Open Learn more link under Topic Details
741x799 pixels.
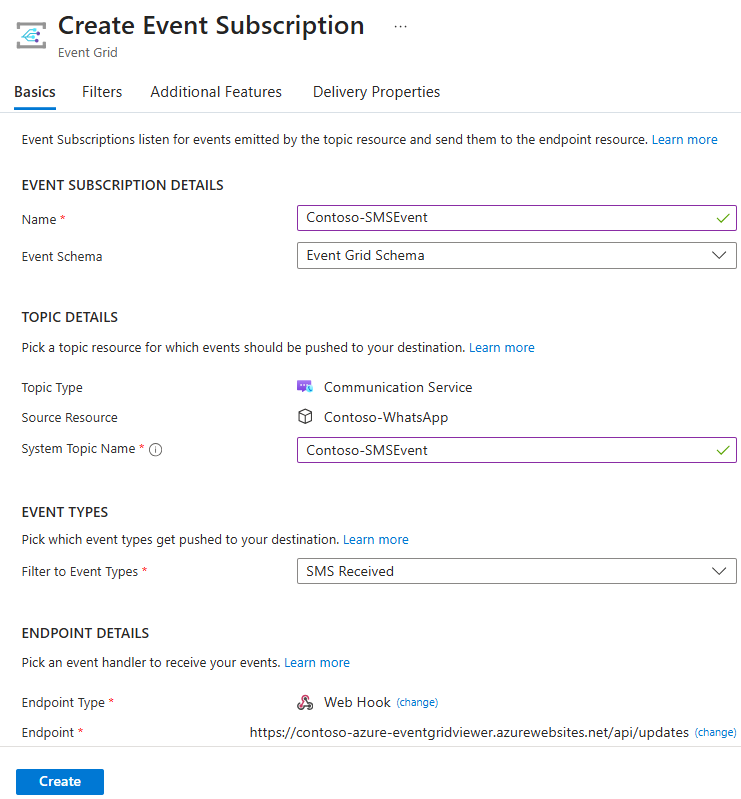[501, 348]
